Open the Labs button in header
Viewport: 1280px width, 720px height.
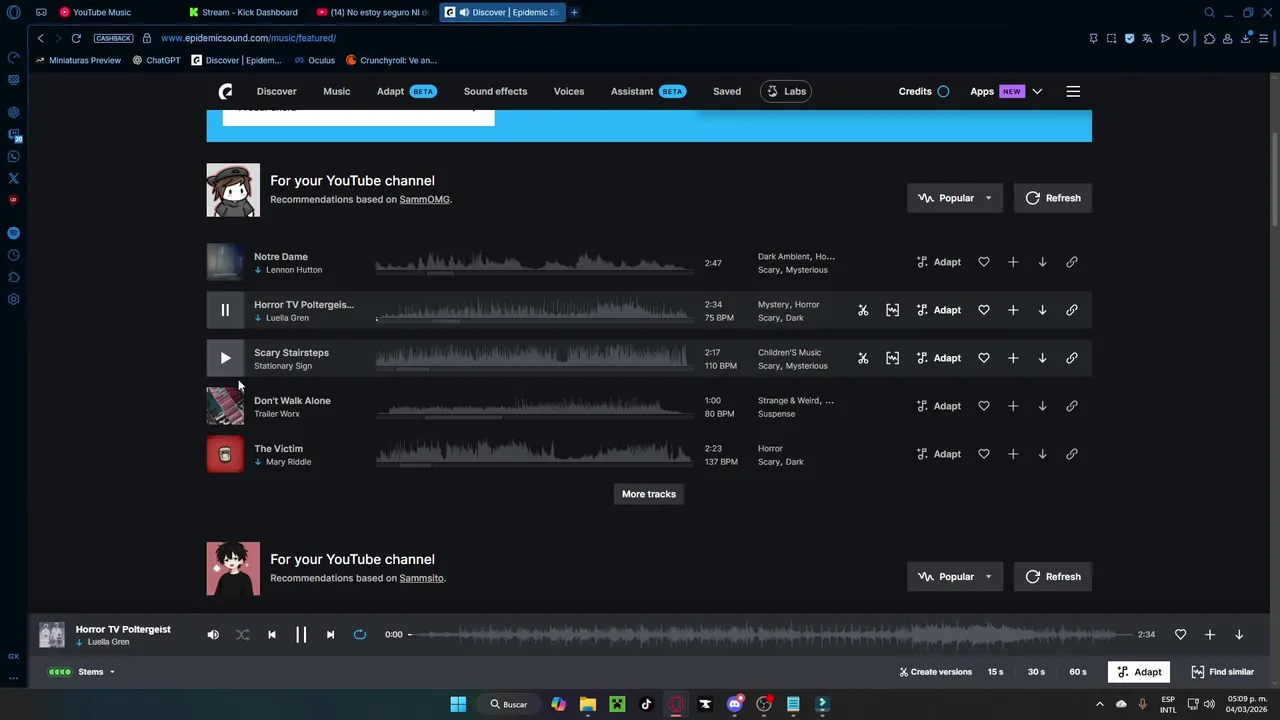tap(786, 91)
